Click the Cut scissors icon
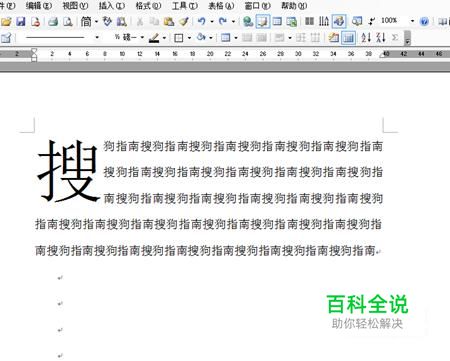The image size is (450, 361). point(140,22)
